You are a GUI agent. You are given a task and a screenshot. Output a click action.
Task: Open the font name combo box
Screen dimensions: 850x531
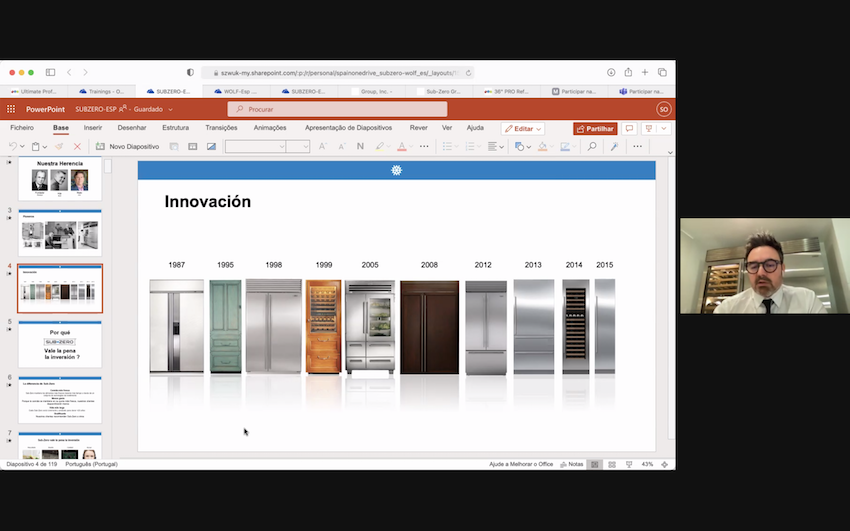255,146
